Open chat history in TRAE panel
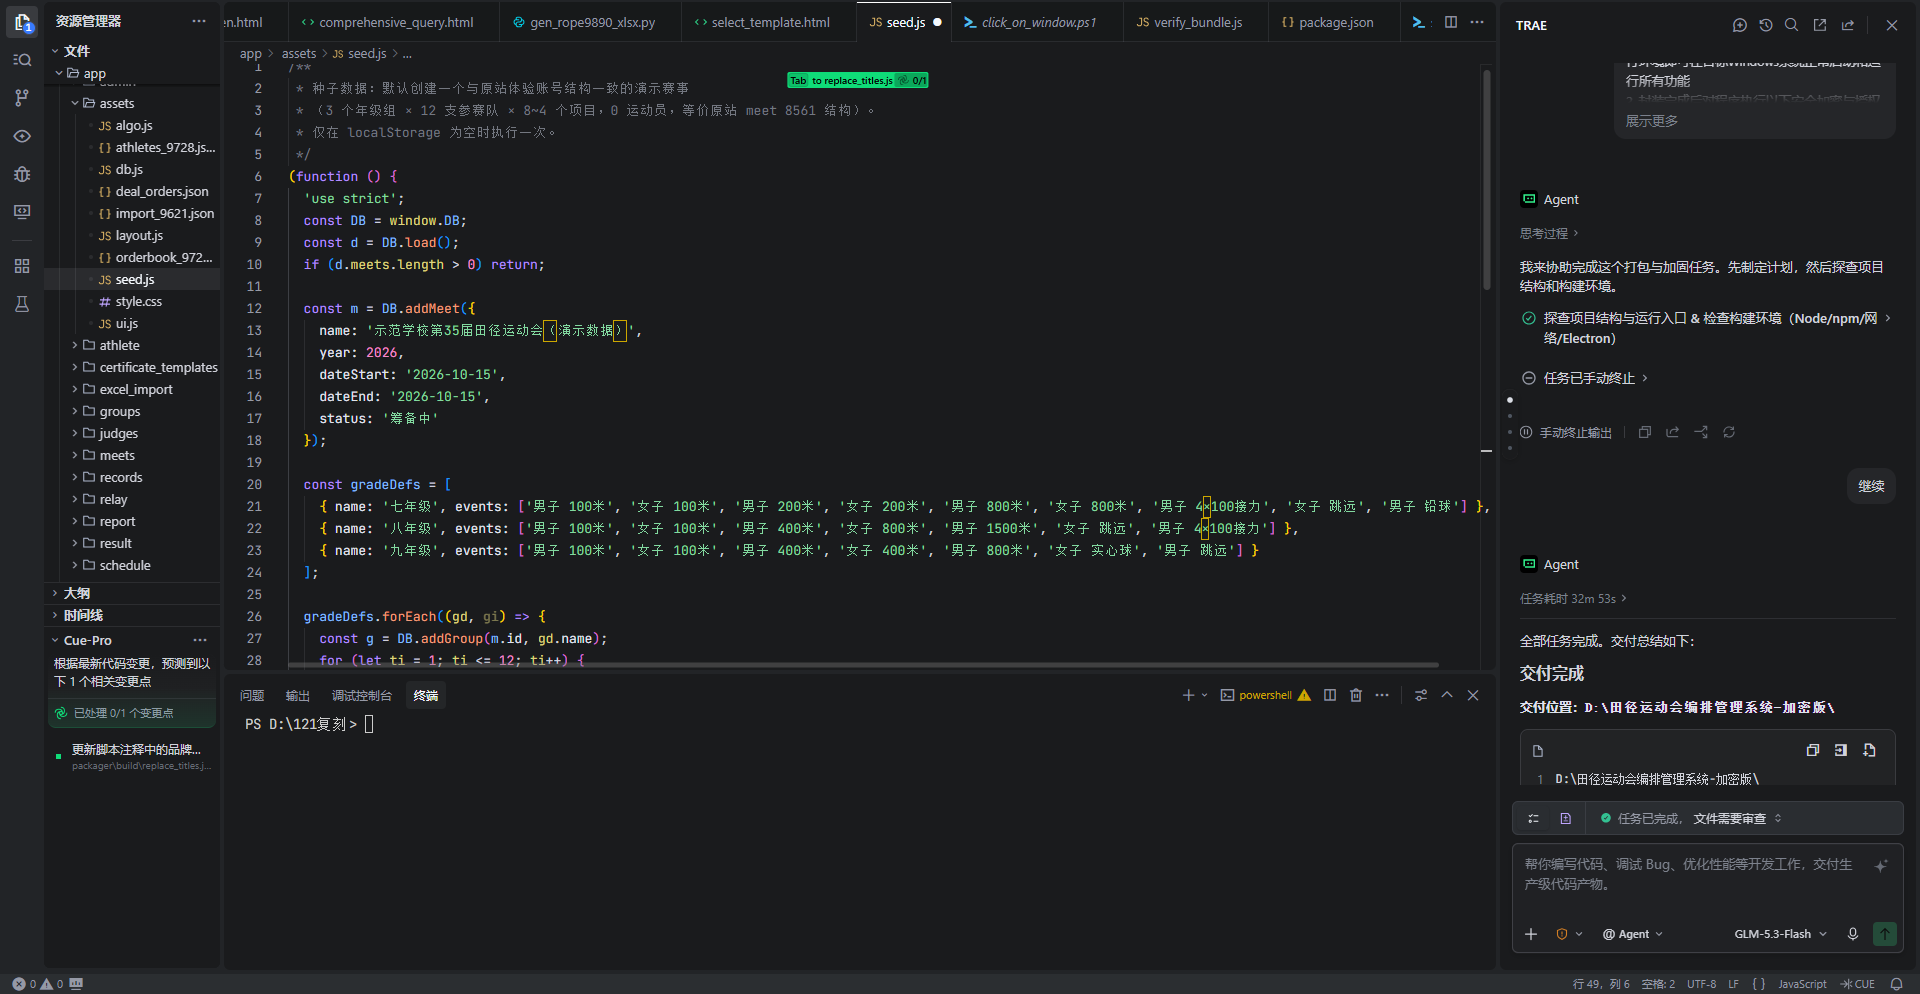The height and width of the screenshot is (994, 1920). pyautogui.click(x=1766, y=25)
